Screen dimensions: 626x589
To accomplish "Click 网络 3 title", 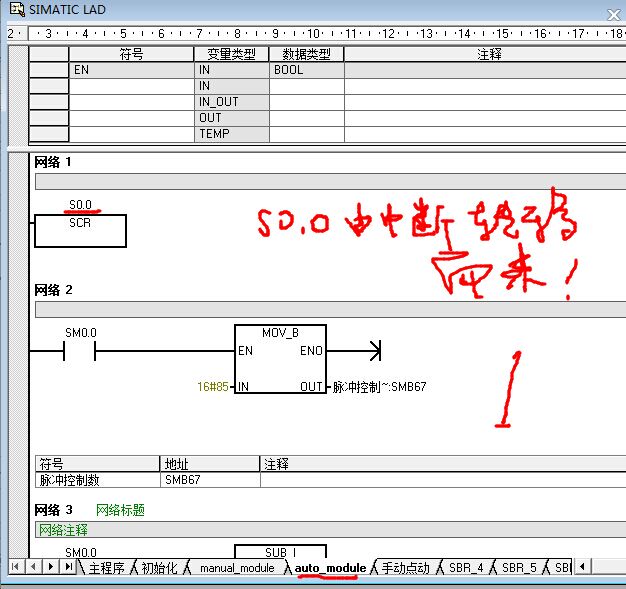I will coord(53,510).
